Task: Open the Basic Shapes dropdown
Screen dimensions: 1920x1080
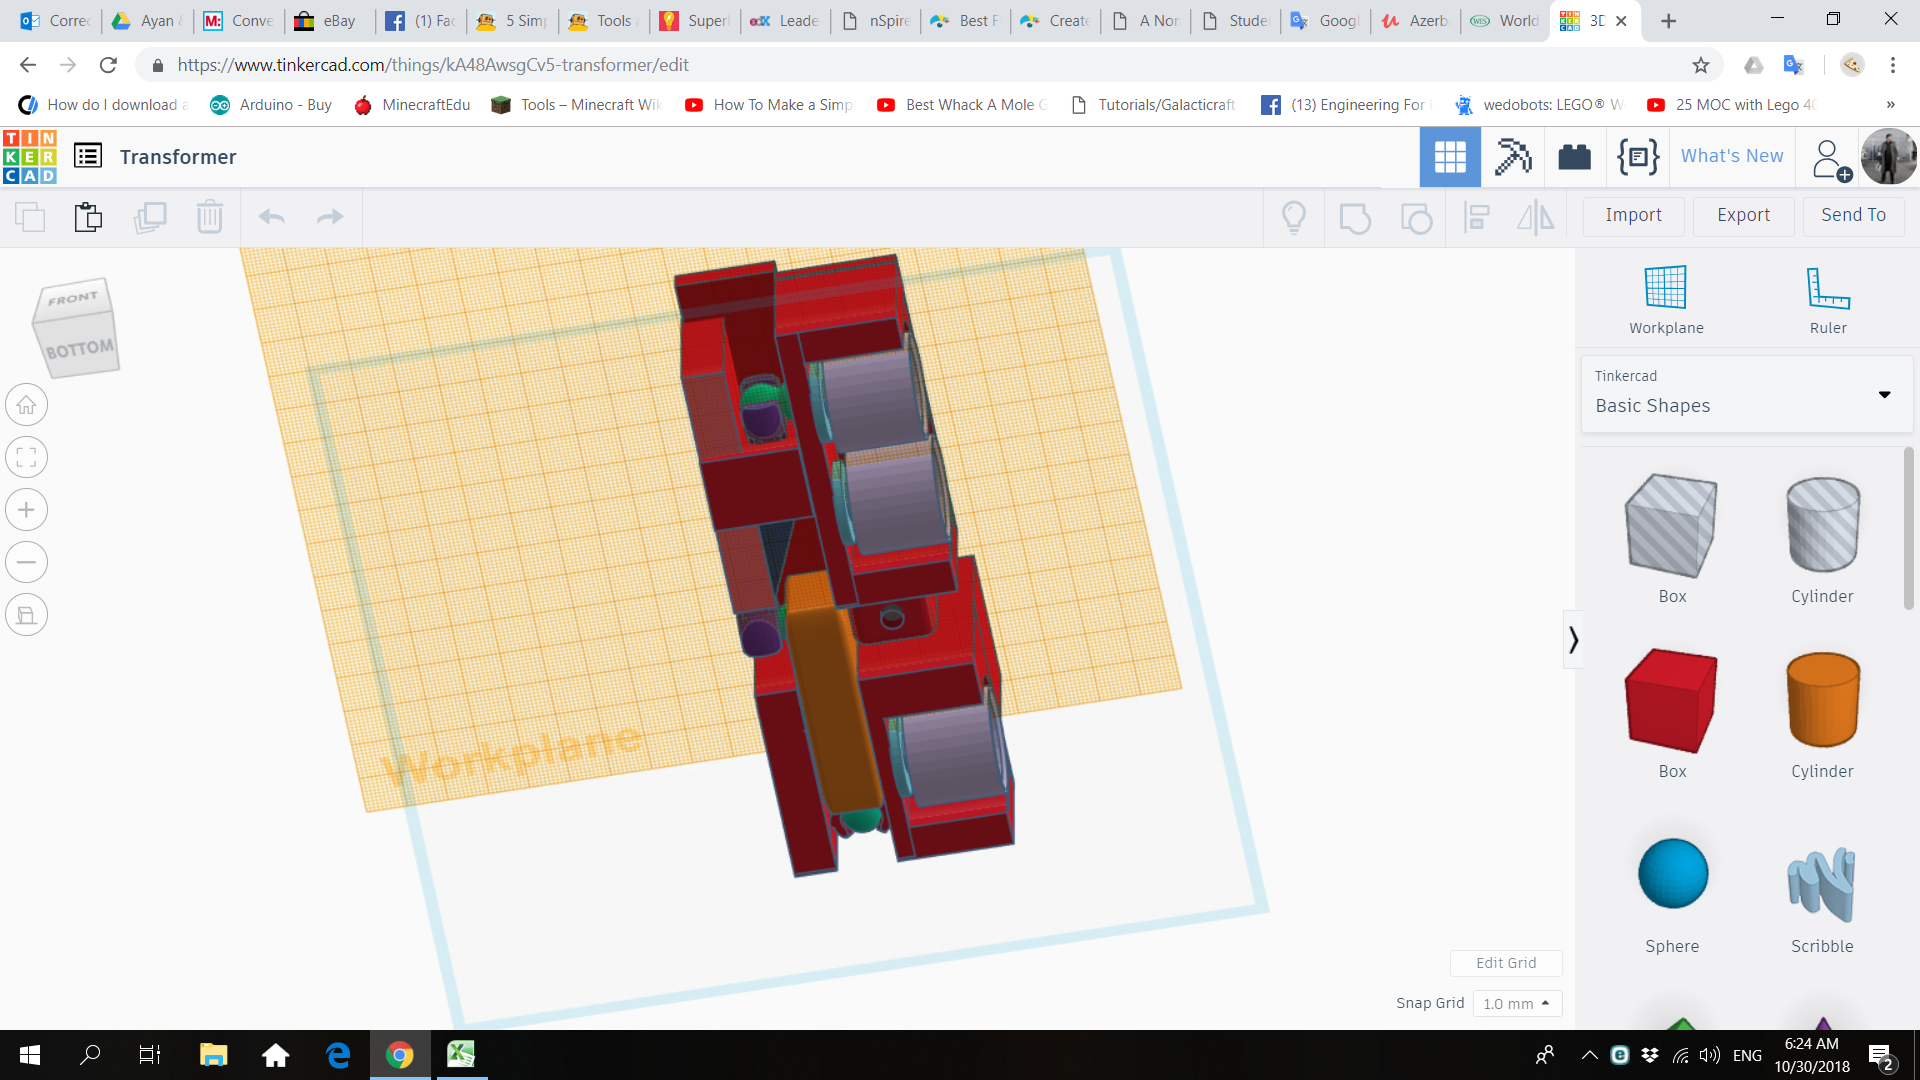Action: [1746, 394]
